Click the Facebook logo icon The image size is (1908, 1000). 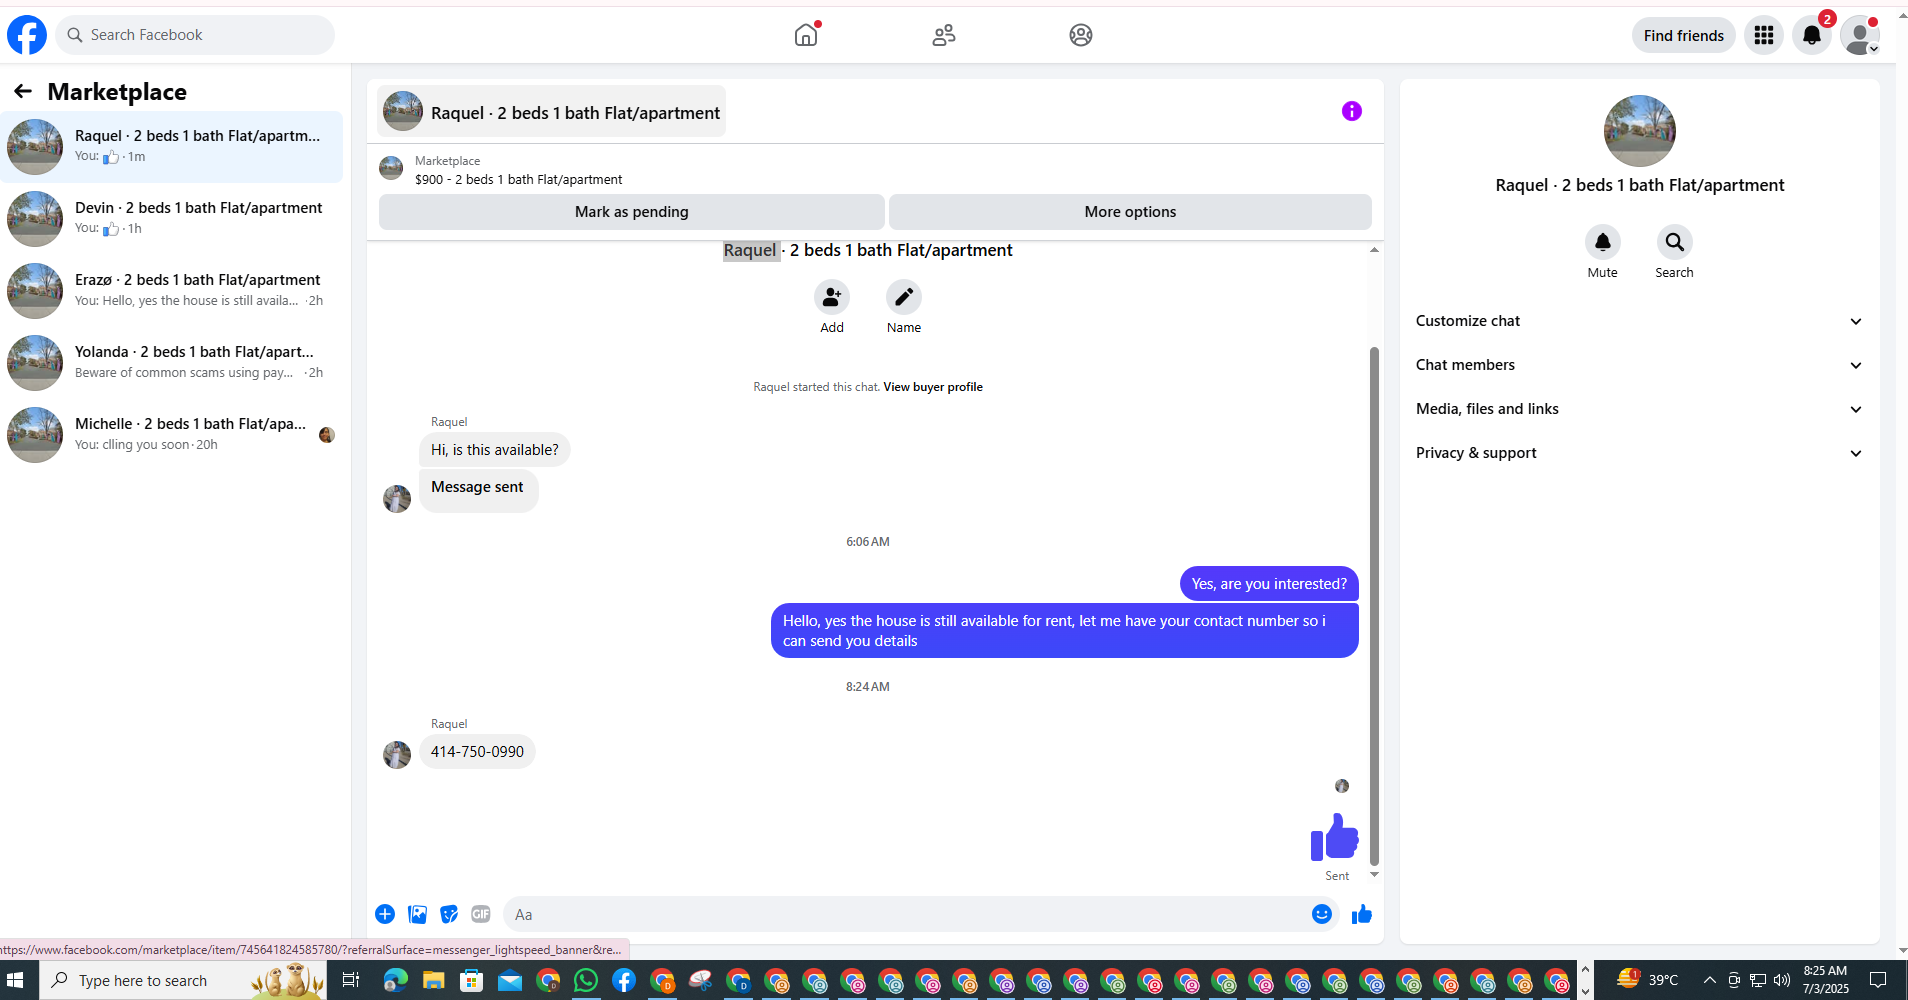(27, 35)
